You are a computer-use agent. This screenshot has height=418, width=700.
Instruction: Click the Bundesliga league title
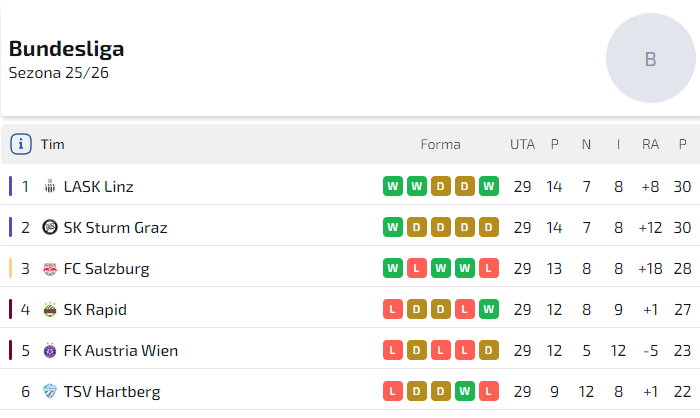tap(66, 49)
